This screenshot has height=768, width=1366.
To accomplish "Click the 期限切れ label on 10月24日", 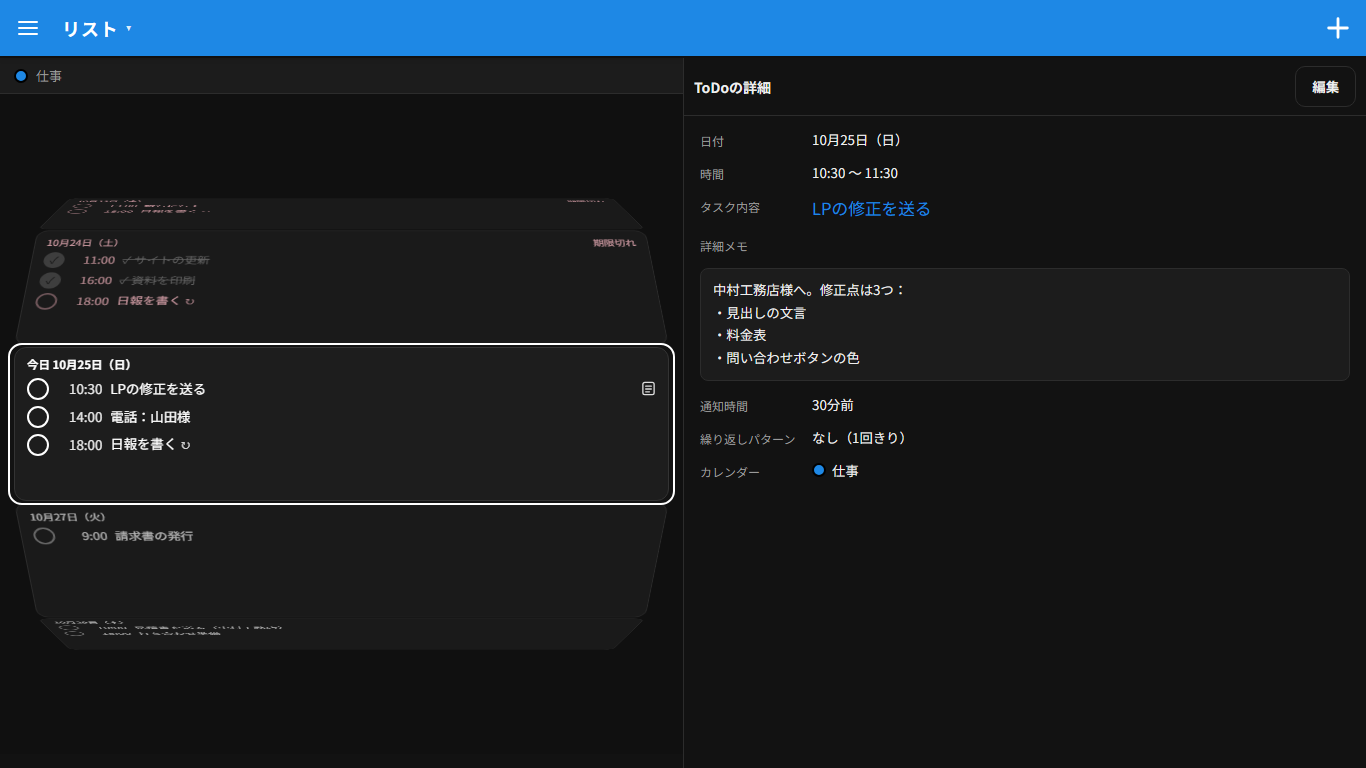I will [614, 243].
